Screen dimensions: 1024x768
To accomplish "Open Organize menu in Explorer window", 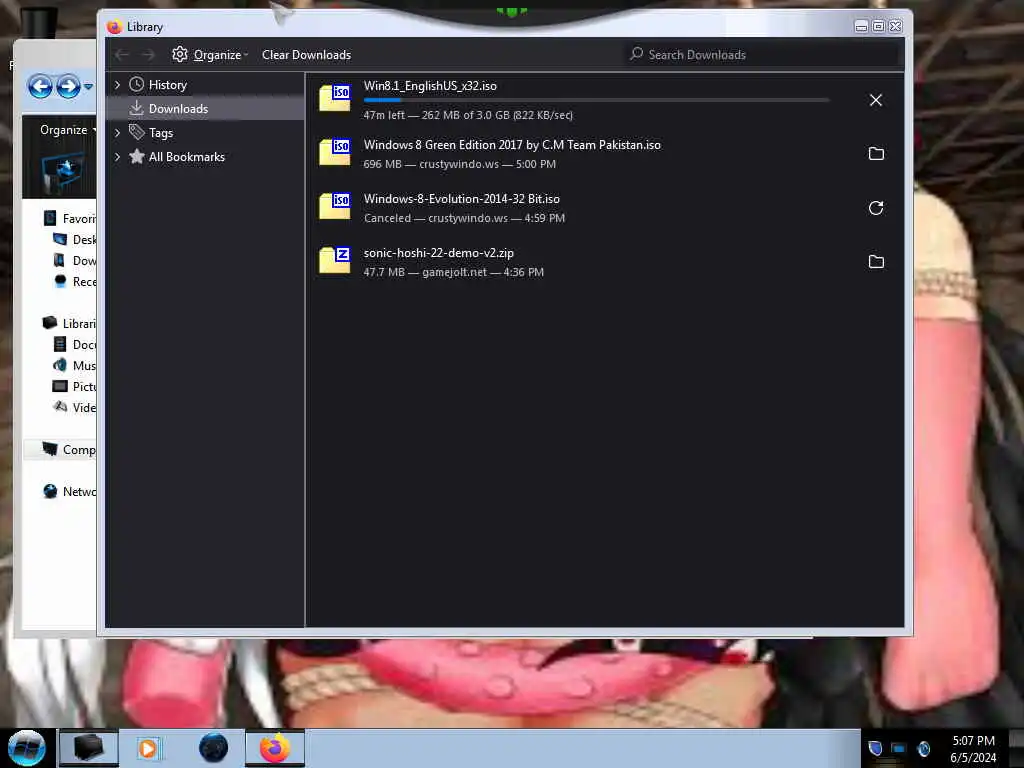I will pos(67,129).
